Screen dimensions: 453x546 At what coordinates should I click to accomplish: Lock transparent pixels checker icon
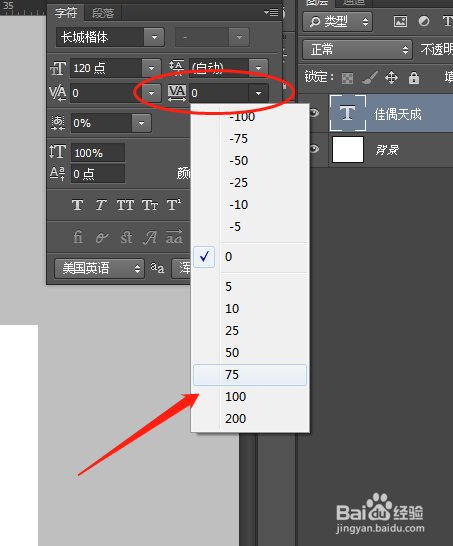[x=347, y=78]
